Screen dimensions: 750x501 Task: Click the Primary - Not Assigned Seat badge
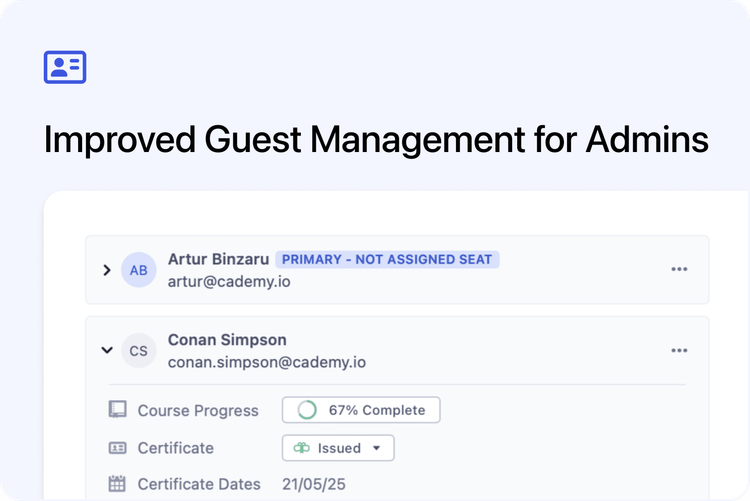pos(387,259)
